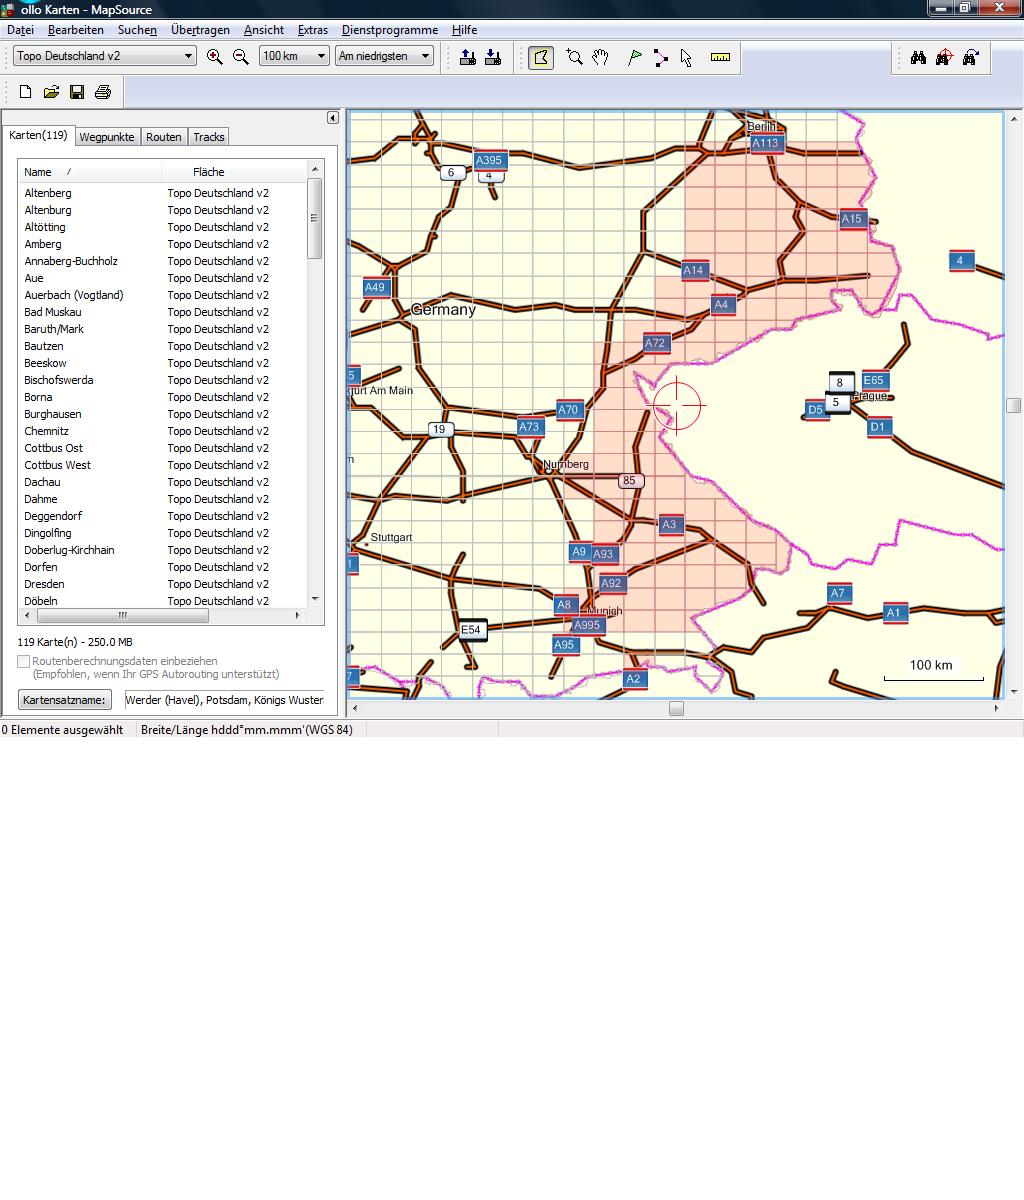Click the Kartensatzname button

point(65,700)
